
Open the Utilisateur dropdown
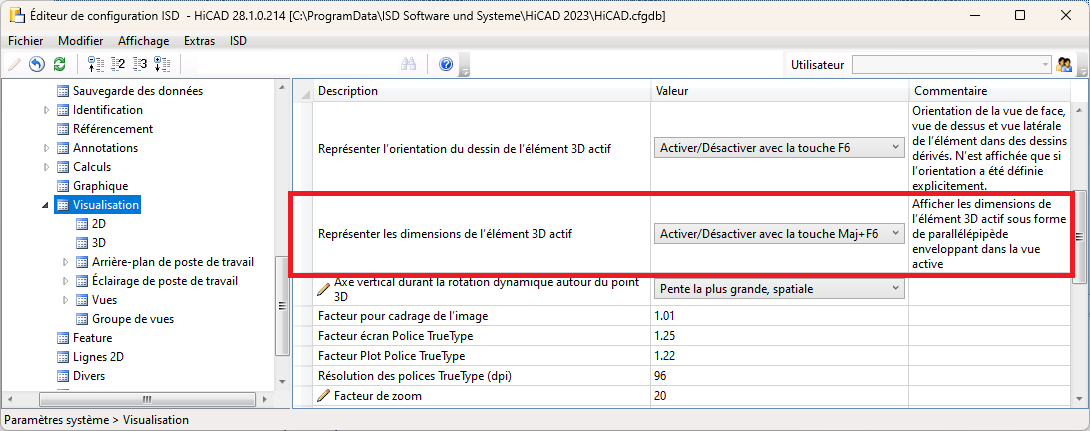click(x=1045, y=65)
